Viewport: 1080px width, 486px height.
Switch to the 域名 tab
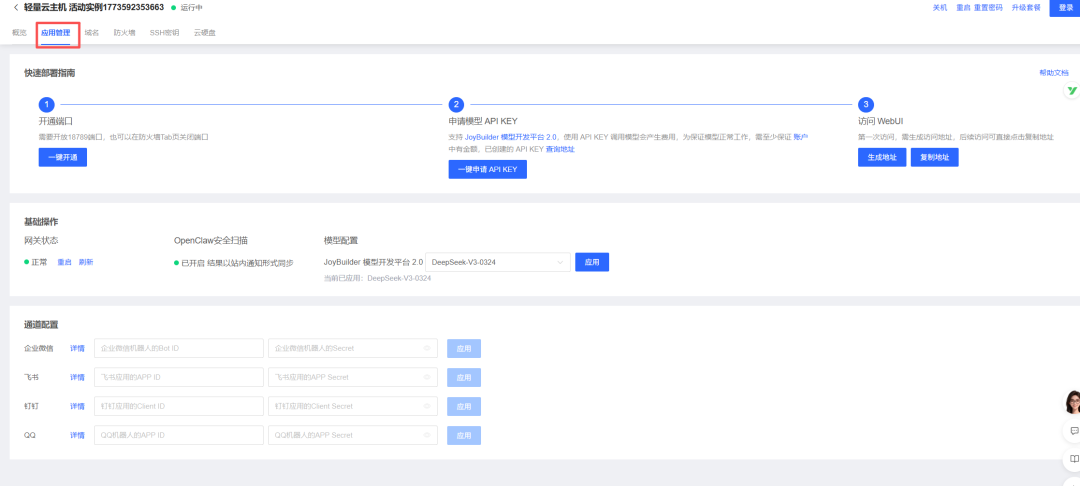tap(92, 32)
